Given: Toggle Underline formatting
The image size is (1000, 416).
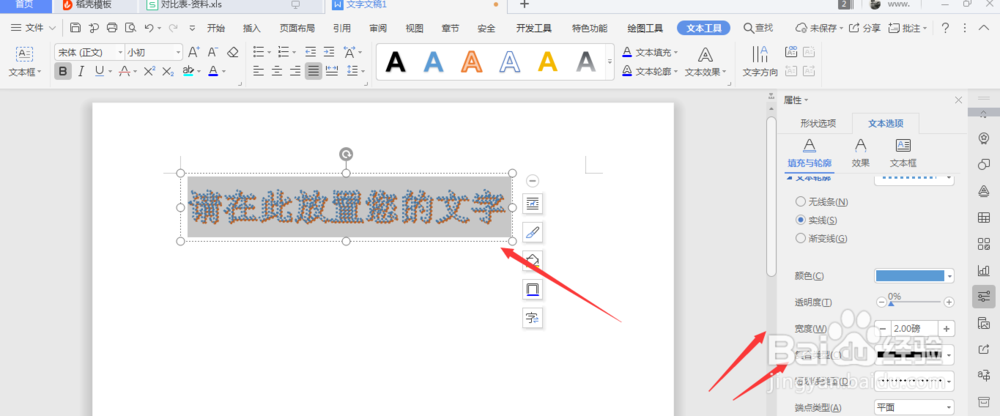Looking at the screenshot, I should (99, 71).
